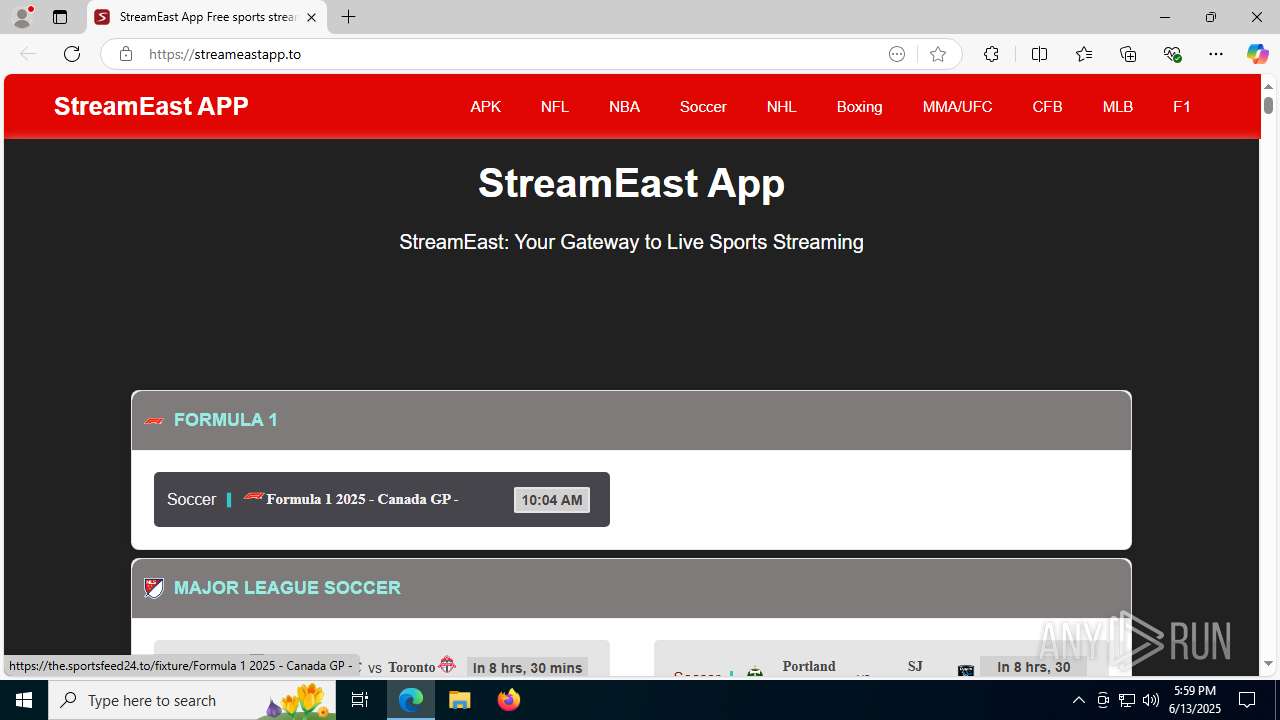Click the taskbar search box

point(192,700)
